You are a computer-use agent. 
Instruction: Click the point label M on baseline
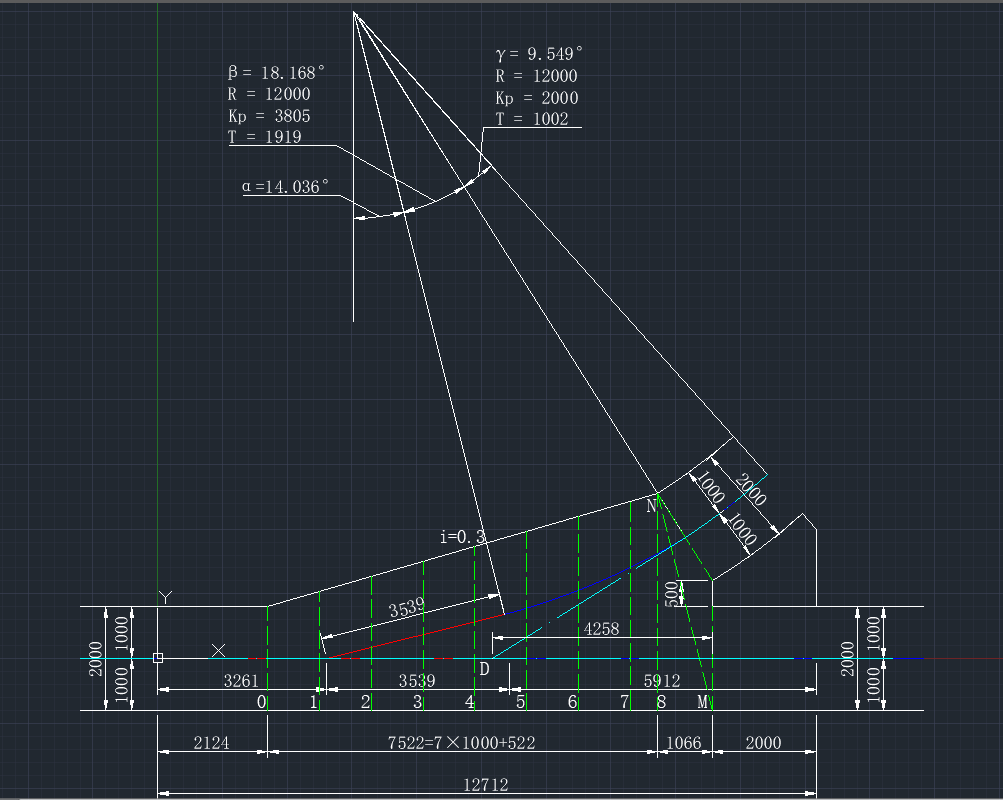click(x=703, y=702)
